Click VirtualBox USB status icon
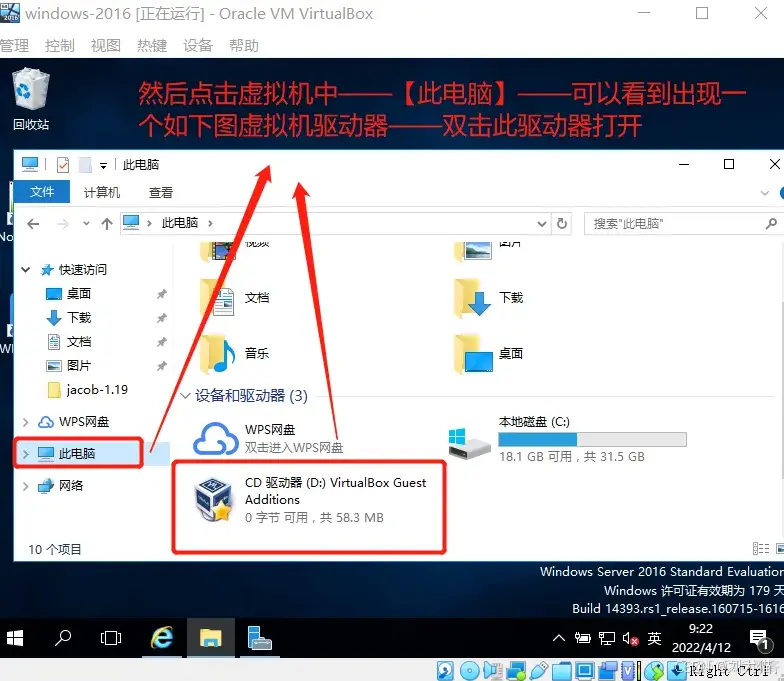784x681 pixels. click(x=539, y=670)
